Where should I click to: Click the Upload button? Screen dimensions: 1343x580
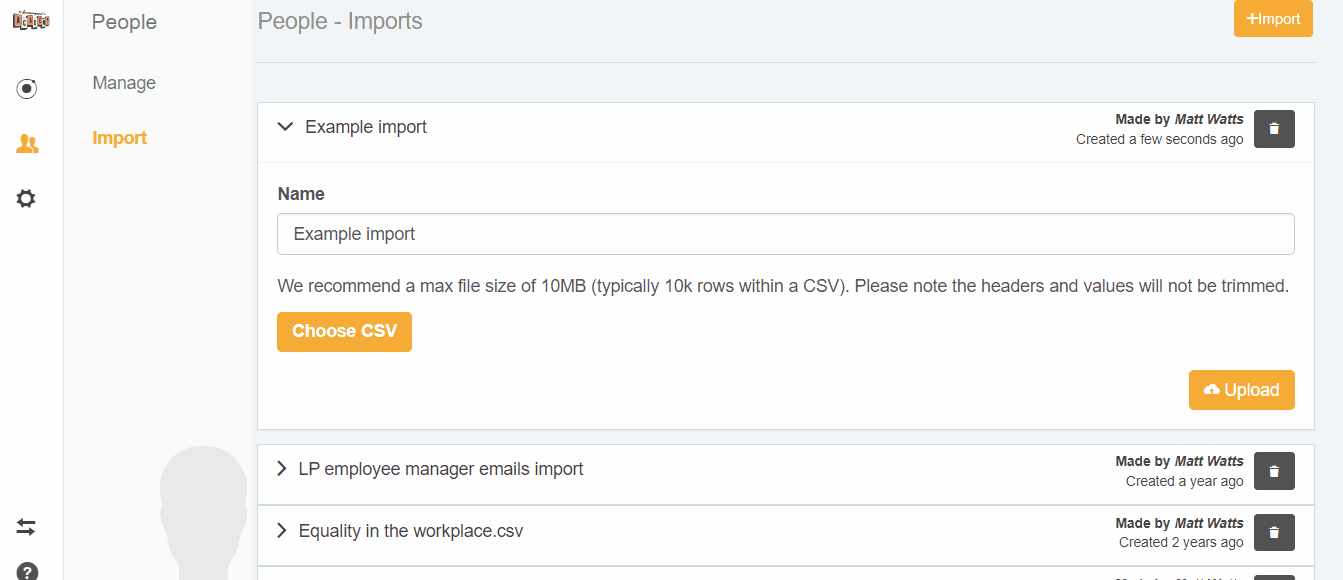(x=1242, y=390)
